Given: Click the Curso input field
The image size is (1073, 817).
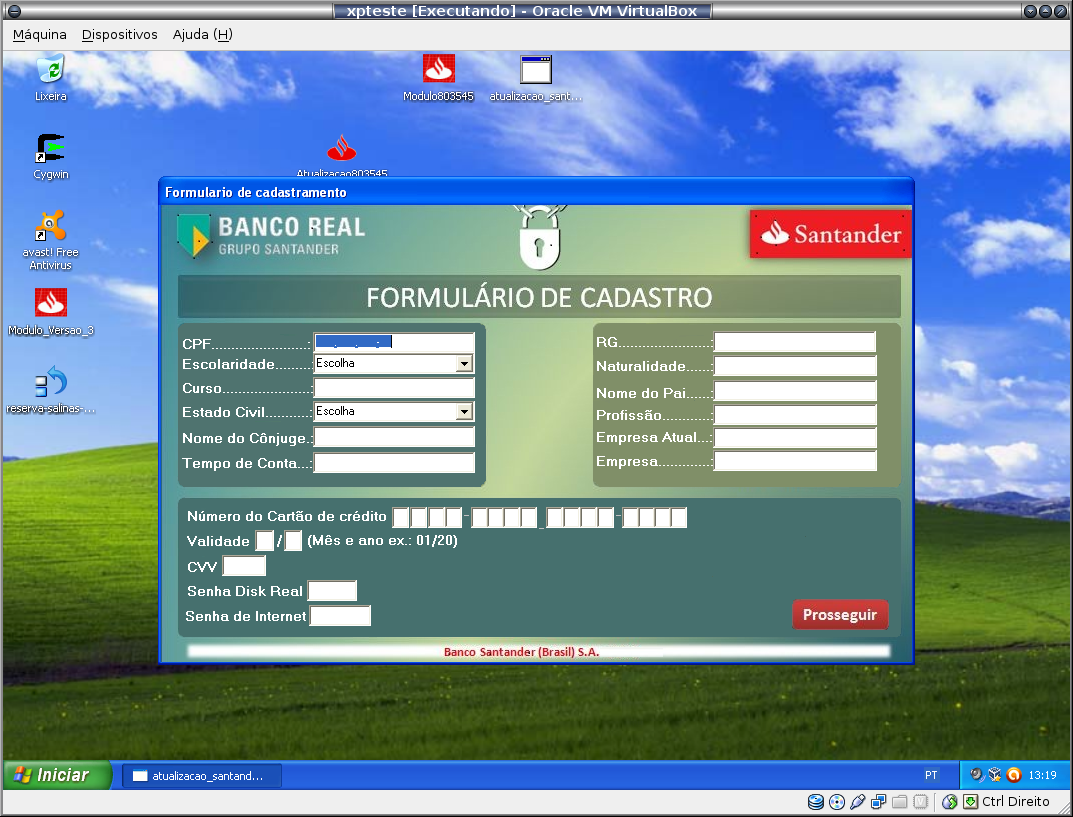Looking at the screenshot, I should [394, 388].
